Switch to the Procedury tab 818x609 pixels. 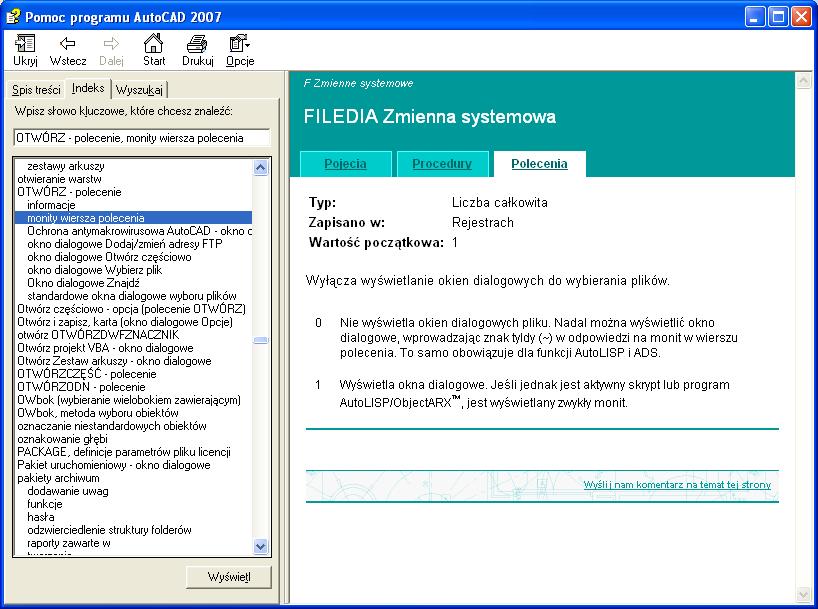click(x=442, y=164)
